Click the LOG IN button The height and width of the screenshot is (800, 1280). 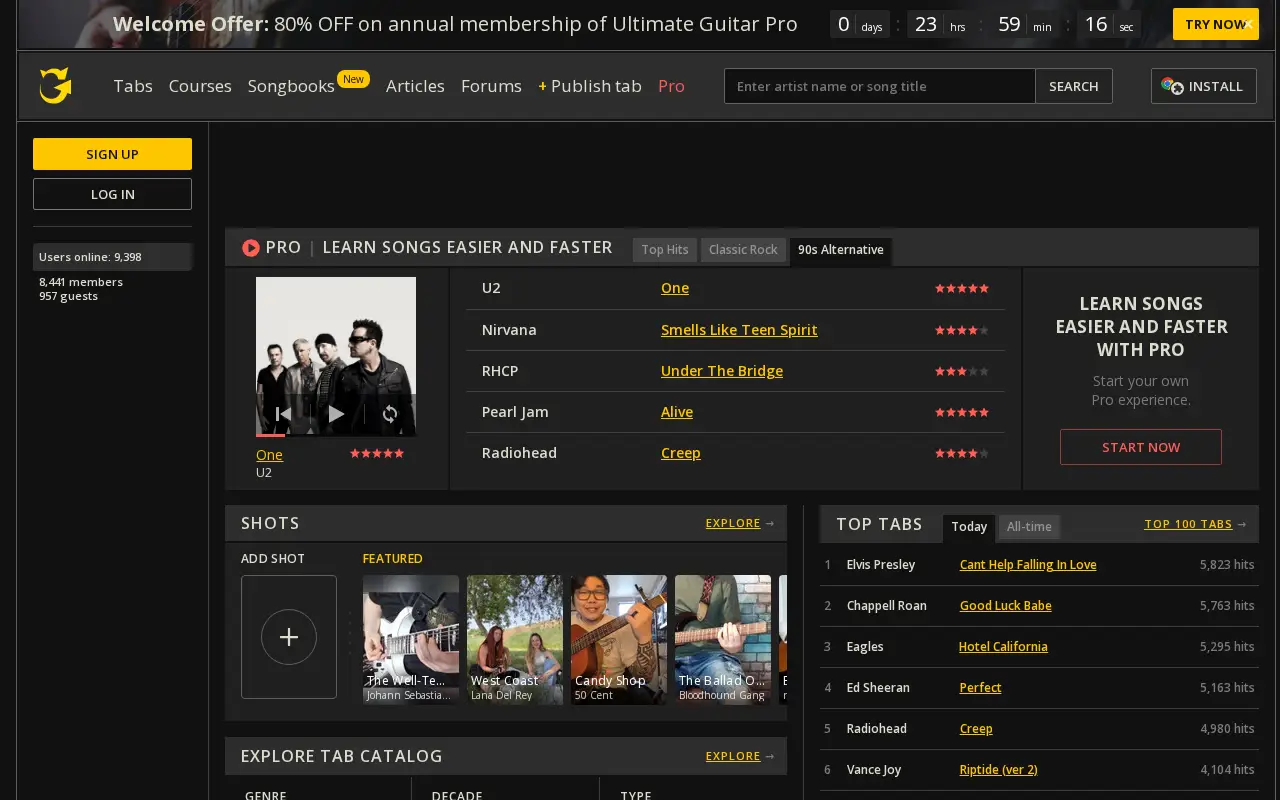click(x=112, y=194)
